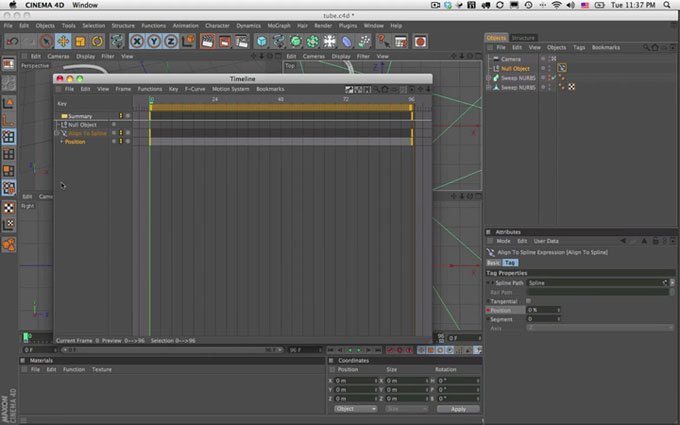The height and width of the screenshot is (425, 680).
Task: Click the checkered texture tag on Sweep NURBS
Action: pos(572,87)
